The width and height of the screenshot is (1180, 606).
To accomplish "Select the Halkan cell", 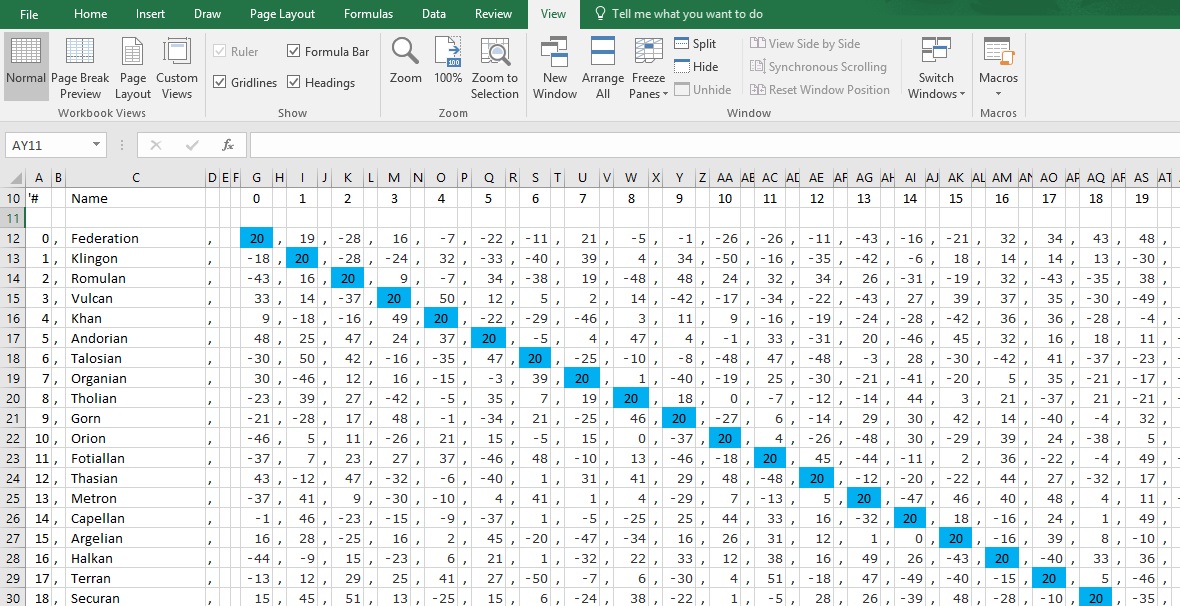I will (135, 559).
